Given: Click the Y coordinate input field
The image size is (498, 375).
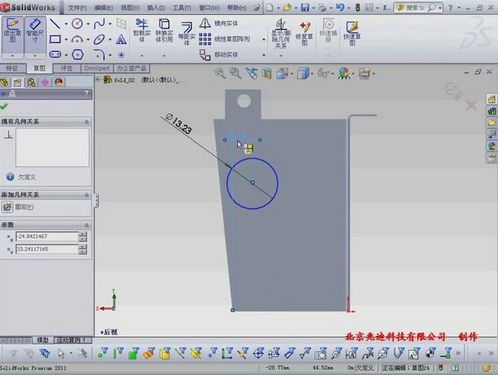Looking at the screenshot, I should tap(47, 249).
